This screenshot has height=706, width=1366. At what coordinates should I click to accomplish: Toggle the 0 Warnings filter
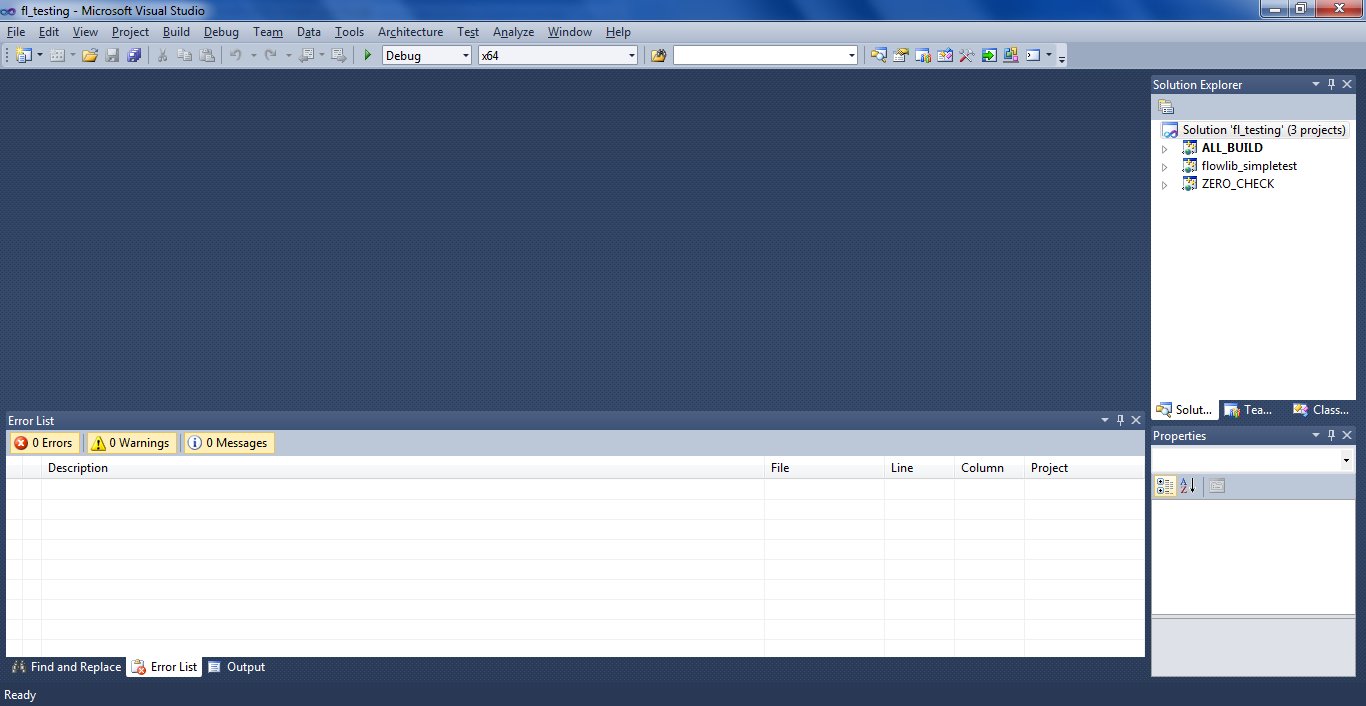pos(130,443)
